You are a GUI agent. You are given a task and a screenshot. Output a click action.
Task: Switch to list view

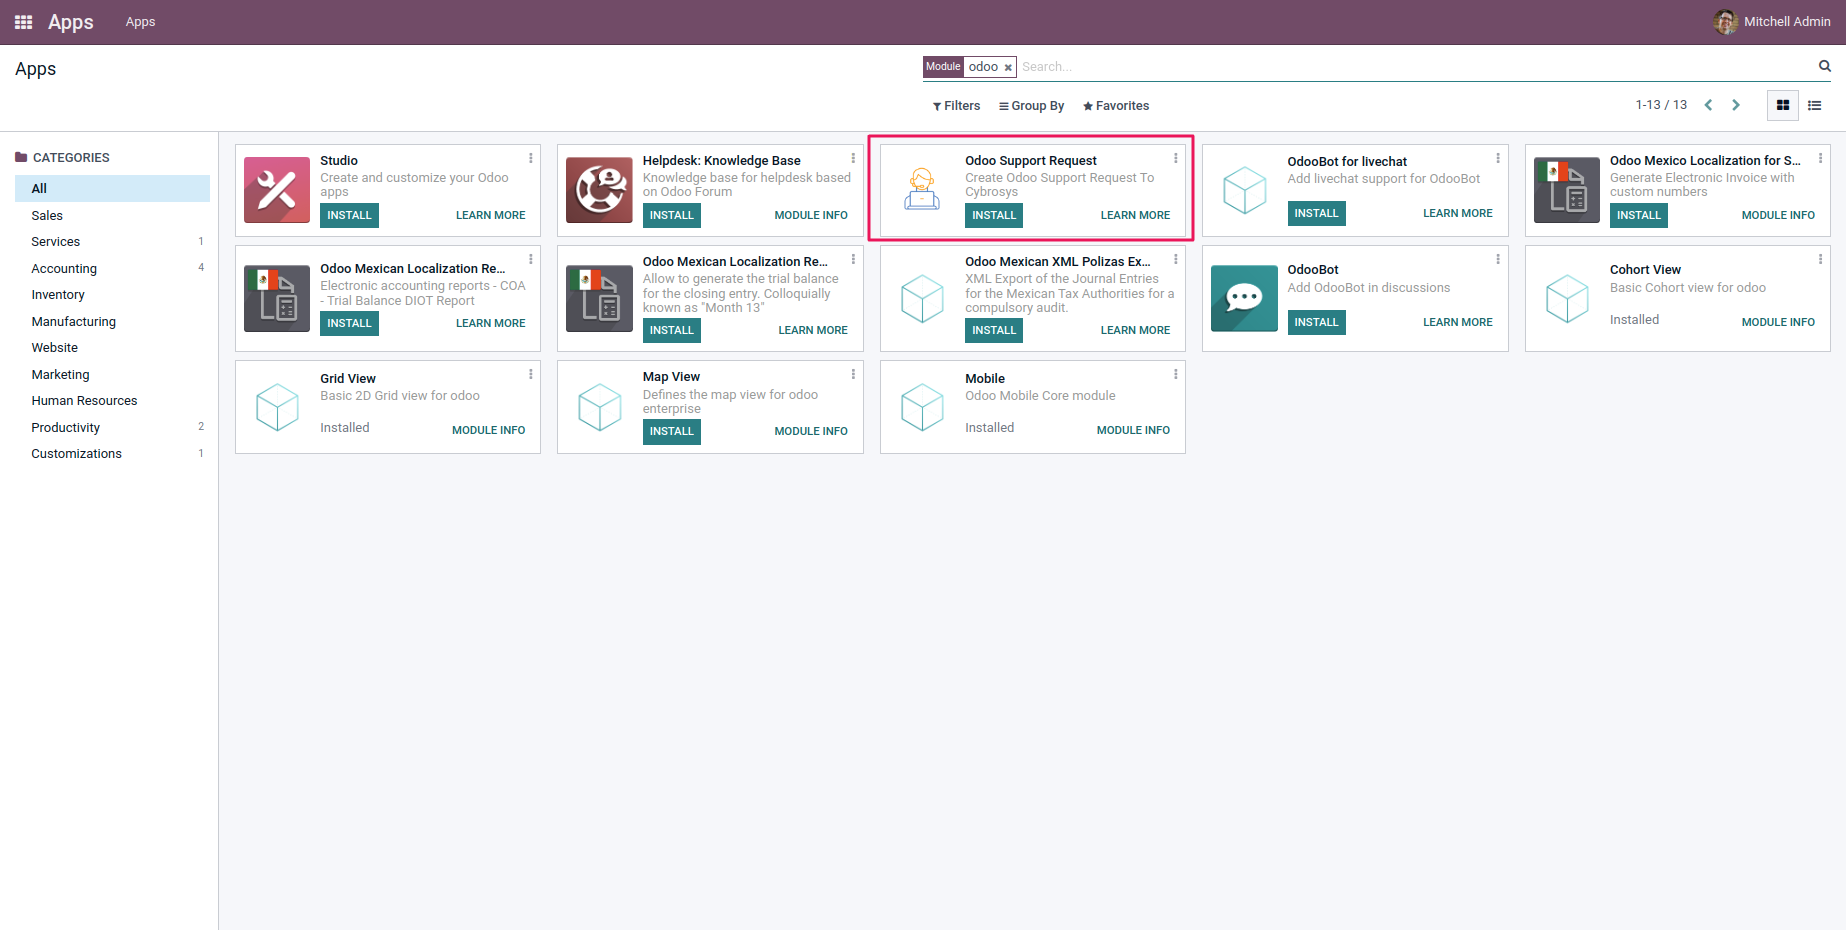(1814, 105)
